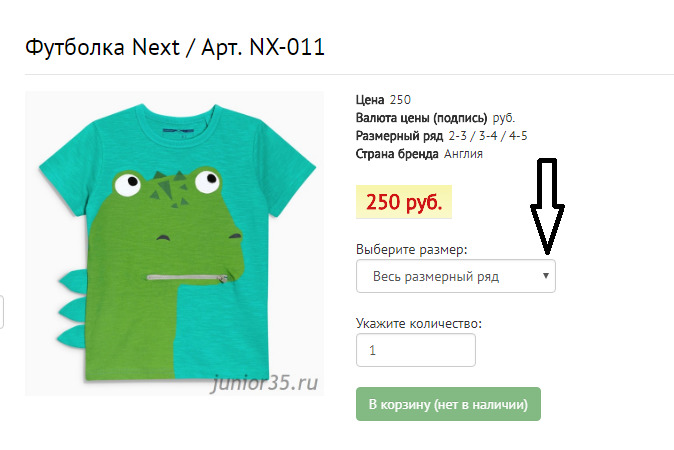Viewport: 674px width, 450px height.
Task: Click the 'Англия' brand country value
Action: click(464, 154)
